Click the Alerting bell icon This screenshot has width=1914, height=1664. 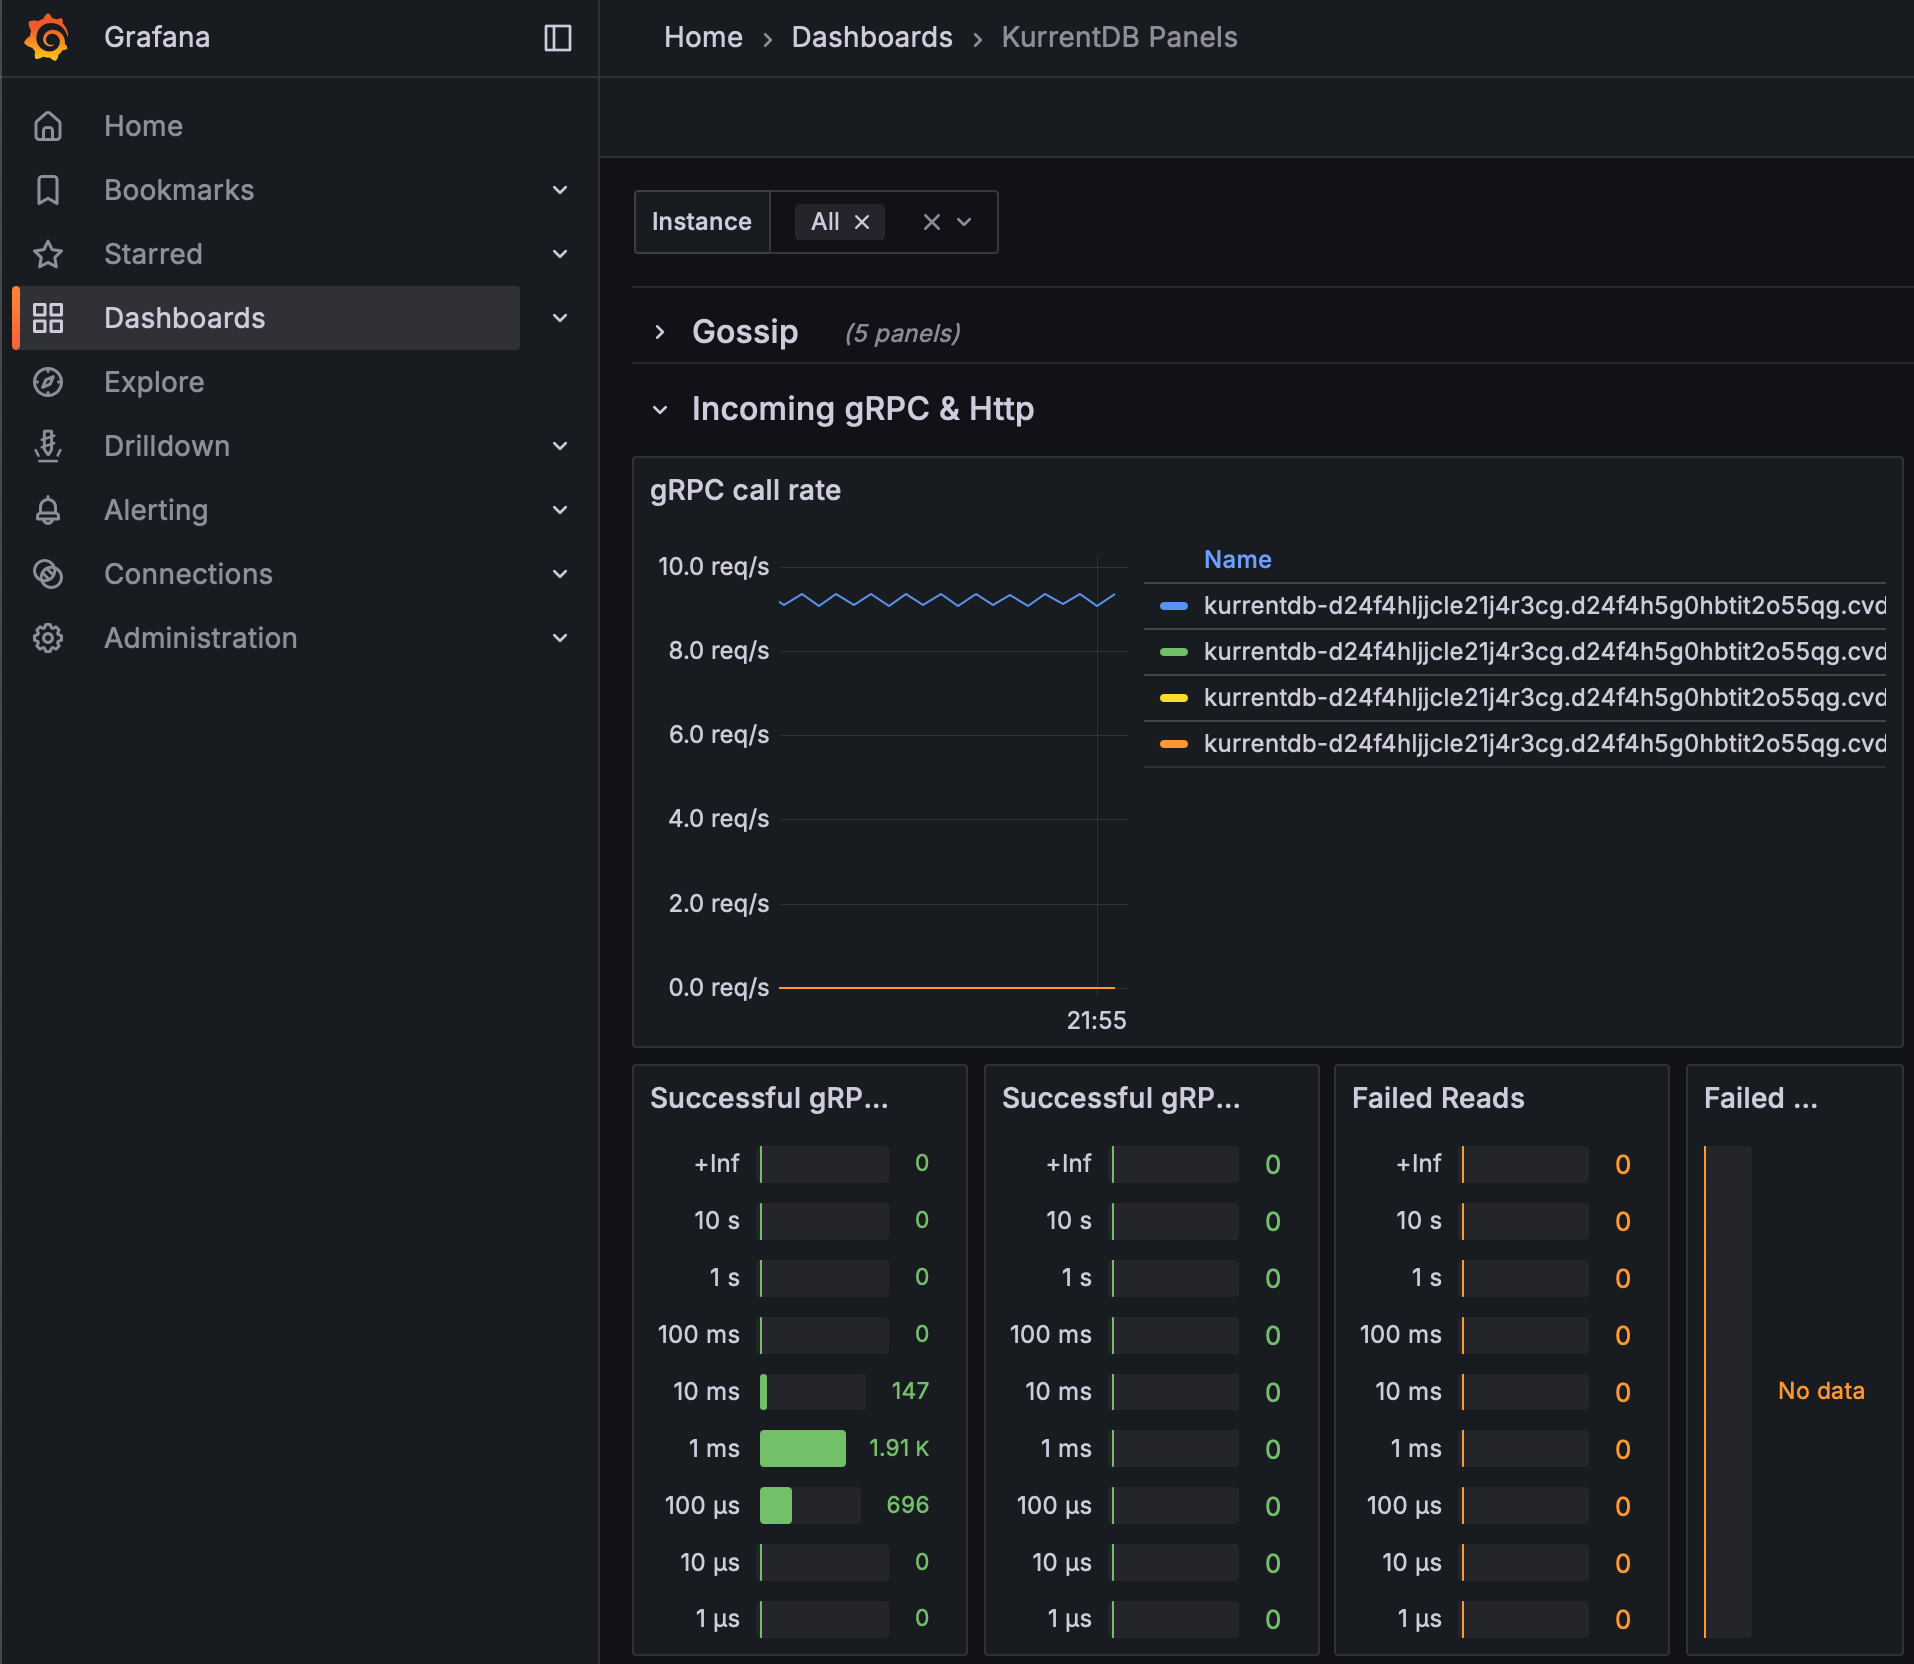point(48,510)
